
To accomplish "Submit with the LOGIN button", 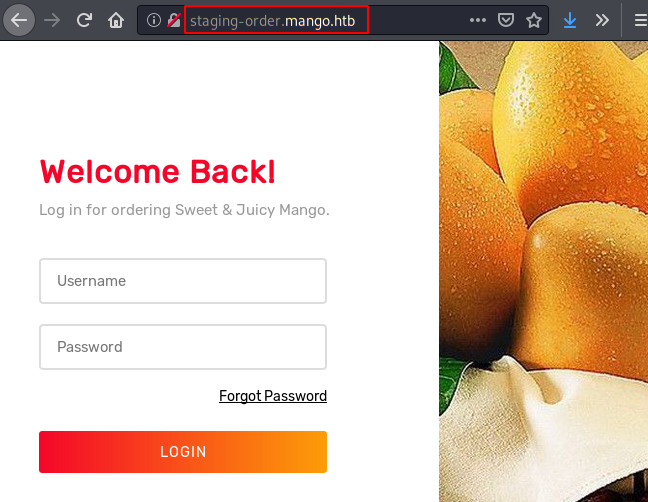I will [x=183, y=452].
